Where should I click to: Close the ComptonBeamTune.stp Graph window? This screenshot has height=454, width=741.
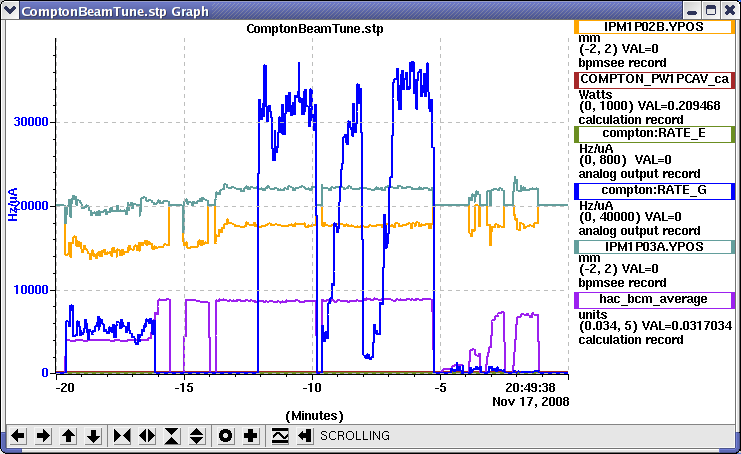pyautogui.click(x=729, y=11)
